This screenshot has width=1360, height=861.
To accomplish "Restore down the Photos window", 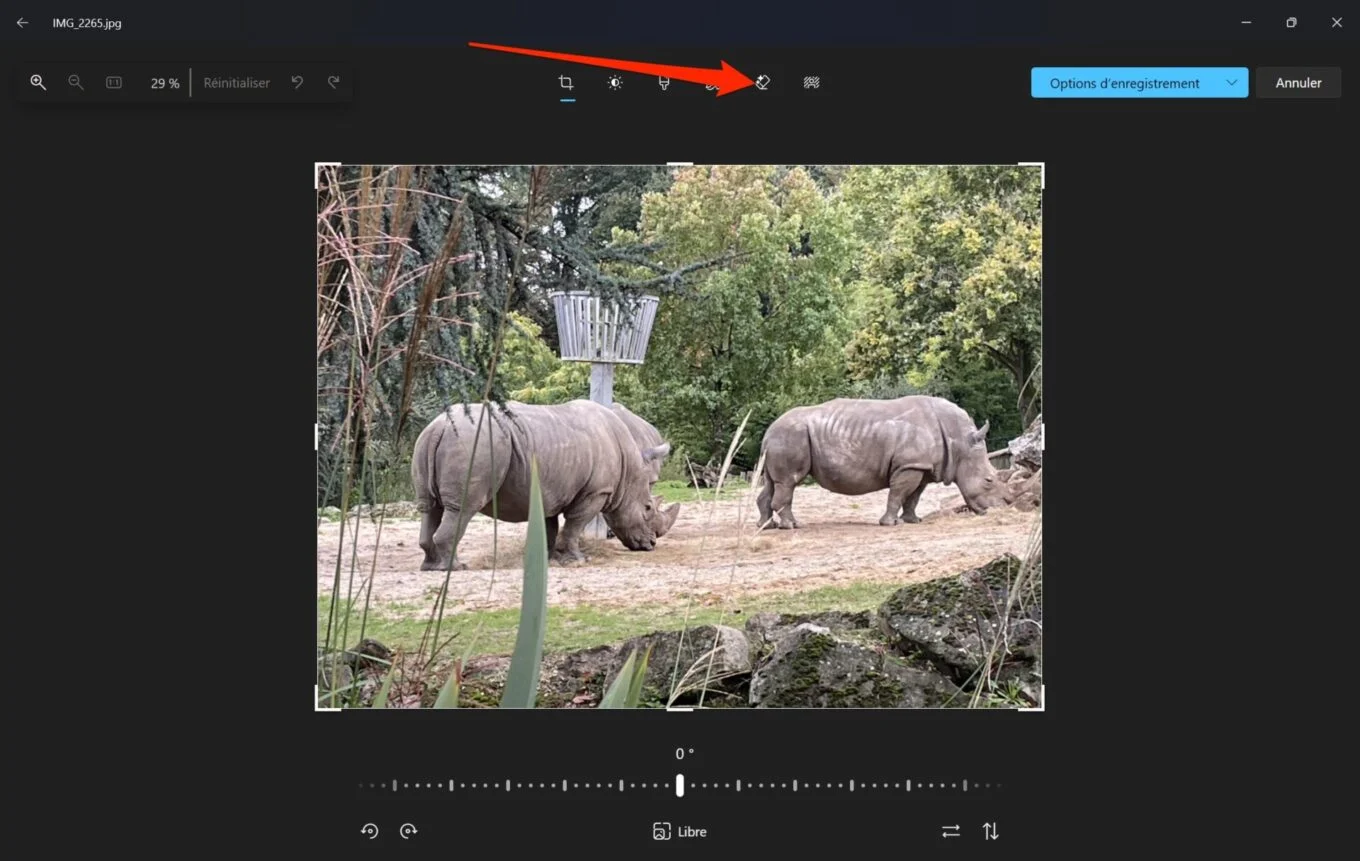I will tap(1291, 23).
